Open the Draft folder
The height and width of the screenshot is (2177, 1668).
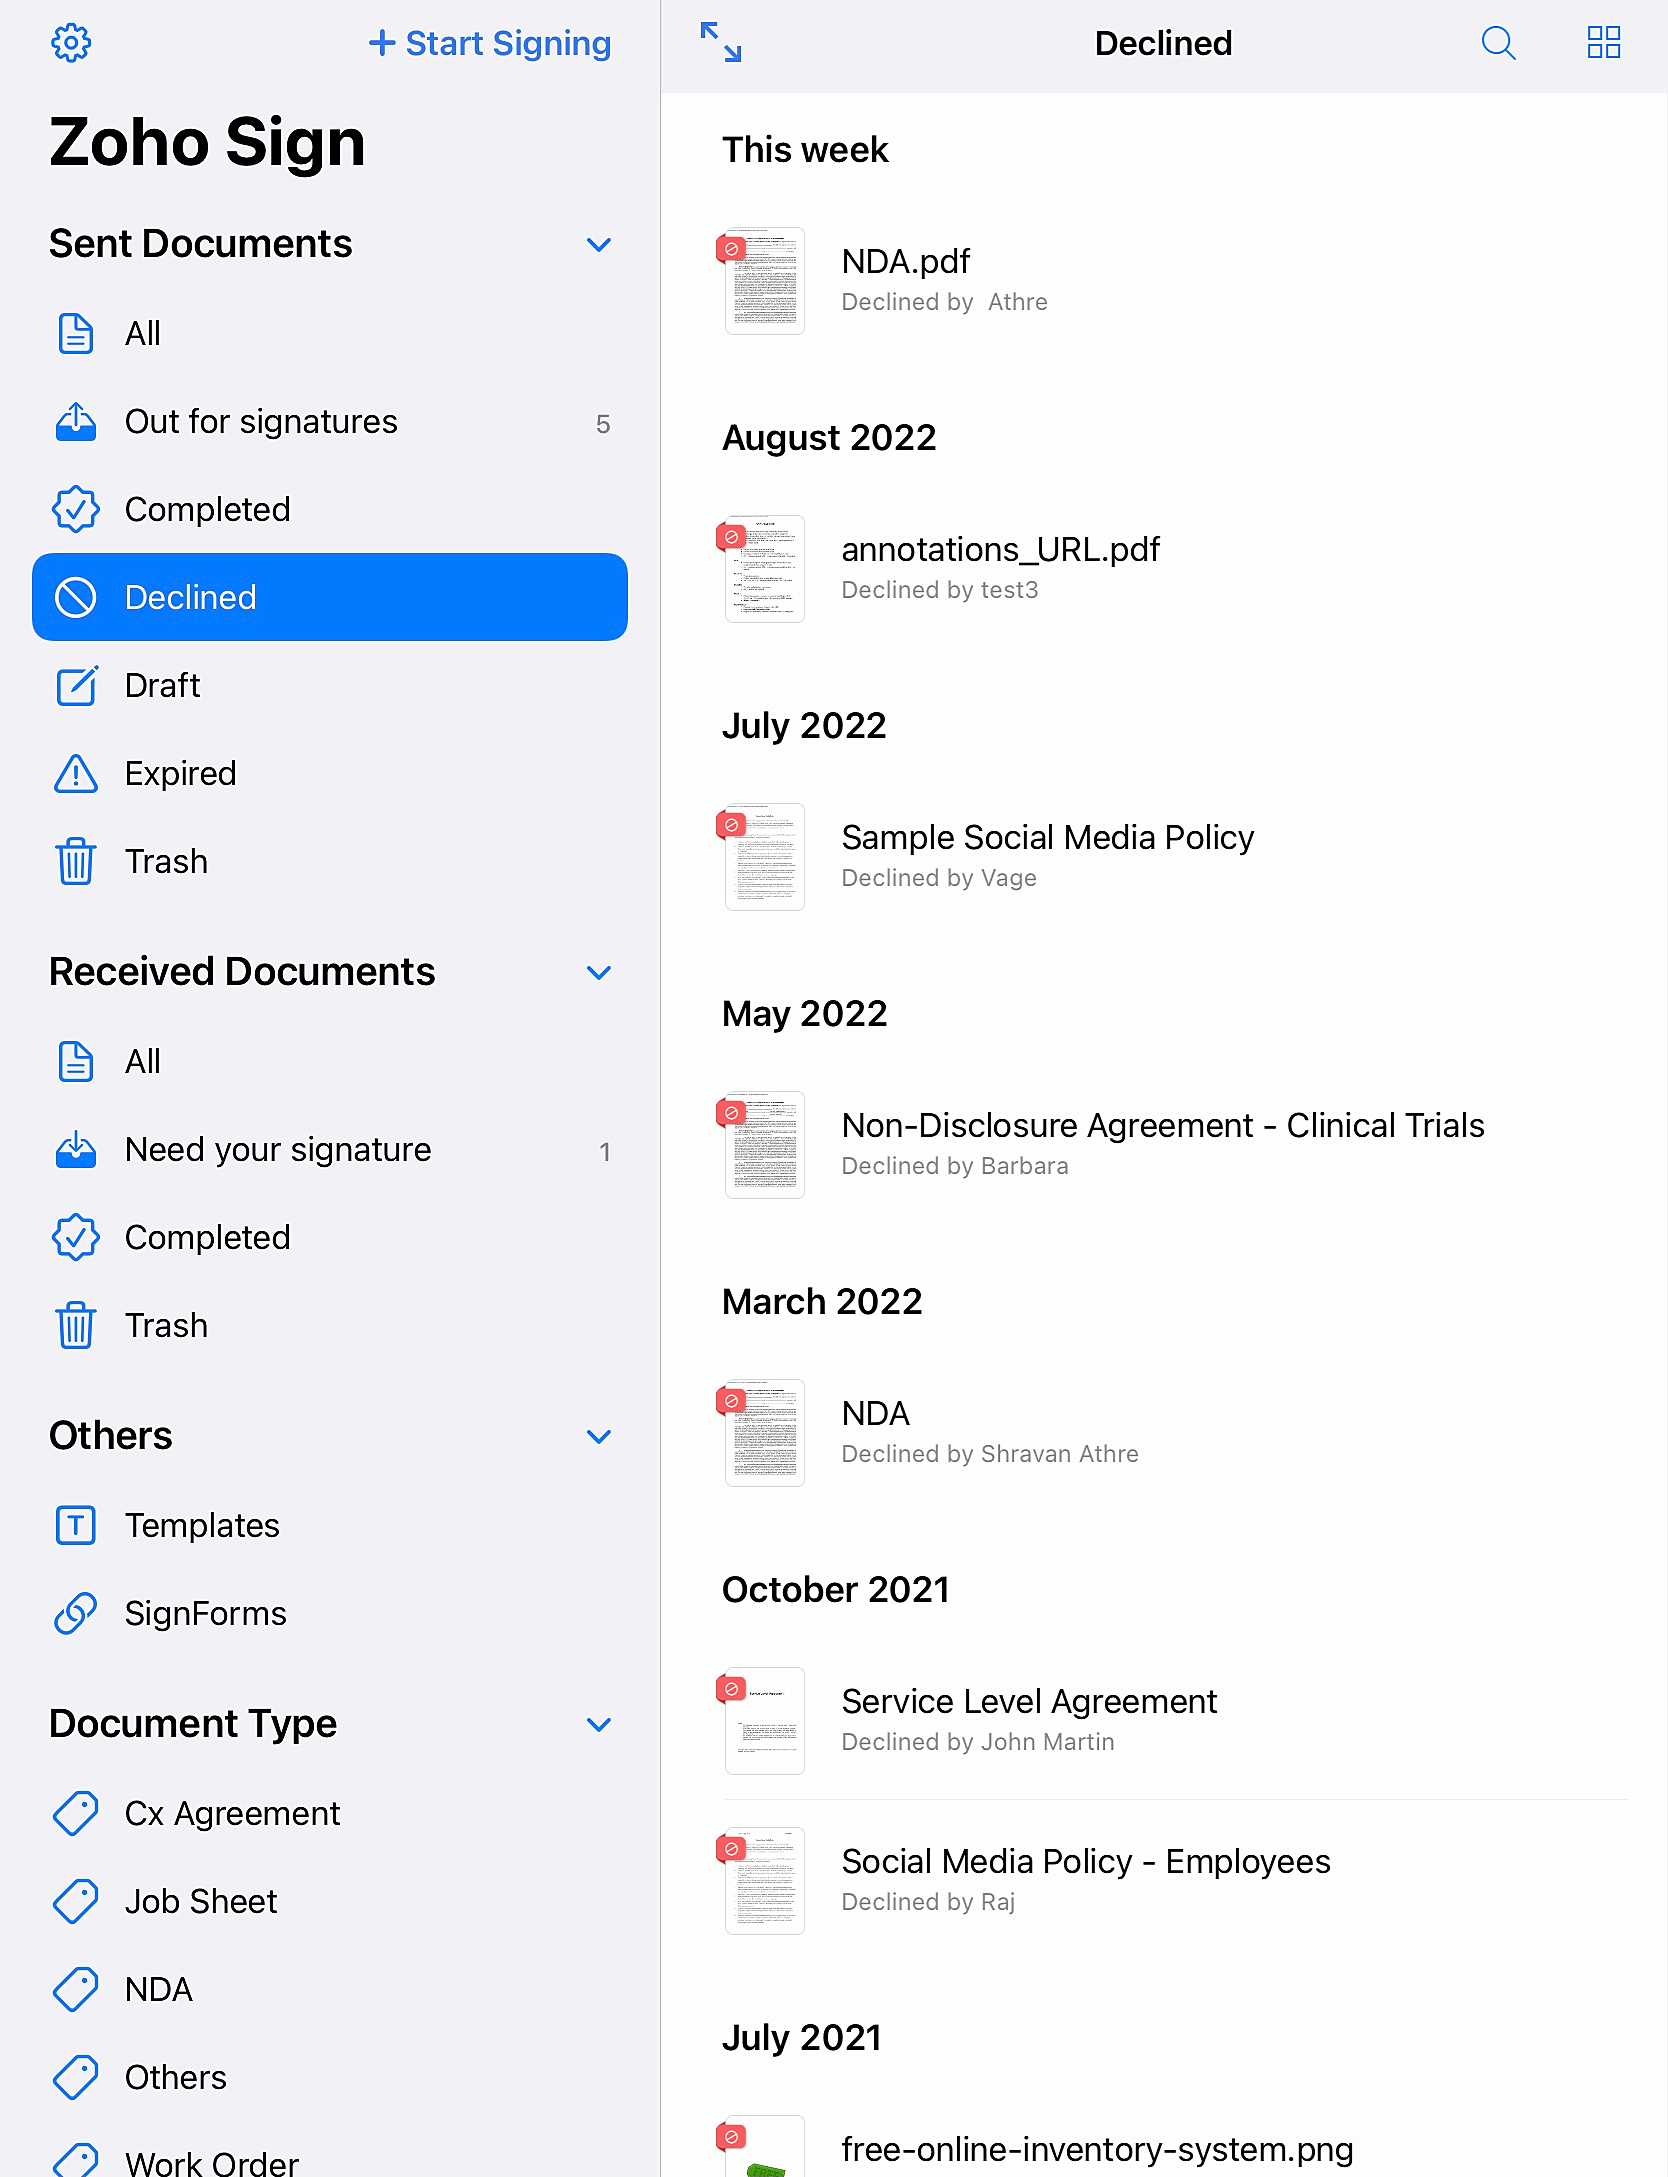pyautogui.click(x=330, y=685)
